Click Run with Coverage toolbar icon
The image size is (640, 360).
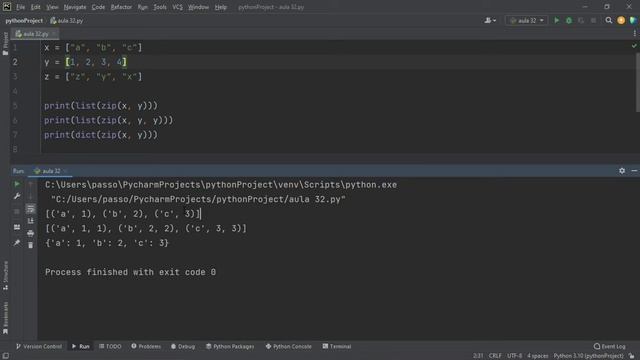[581, 20]
